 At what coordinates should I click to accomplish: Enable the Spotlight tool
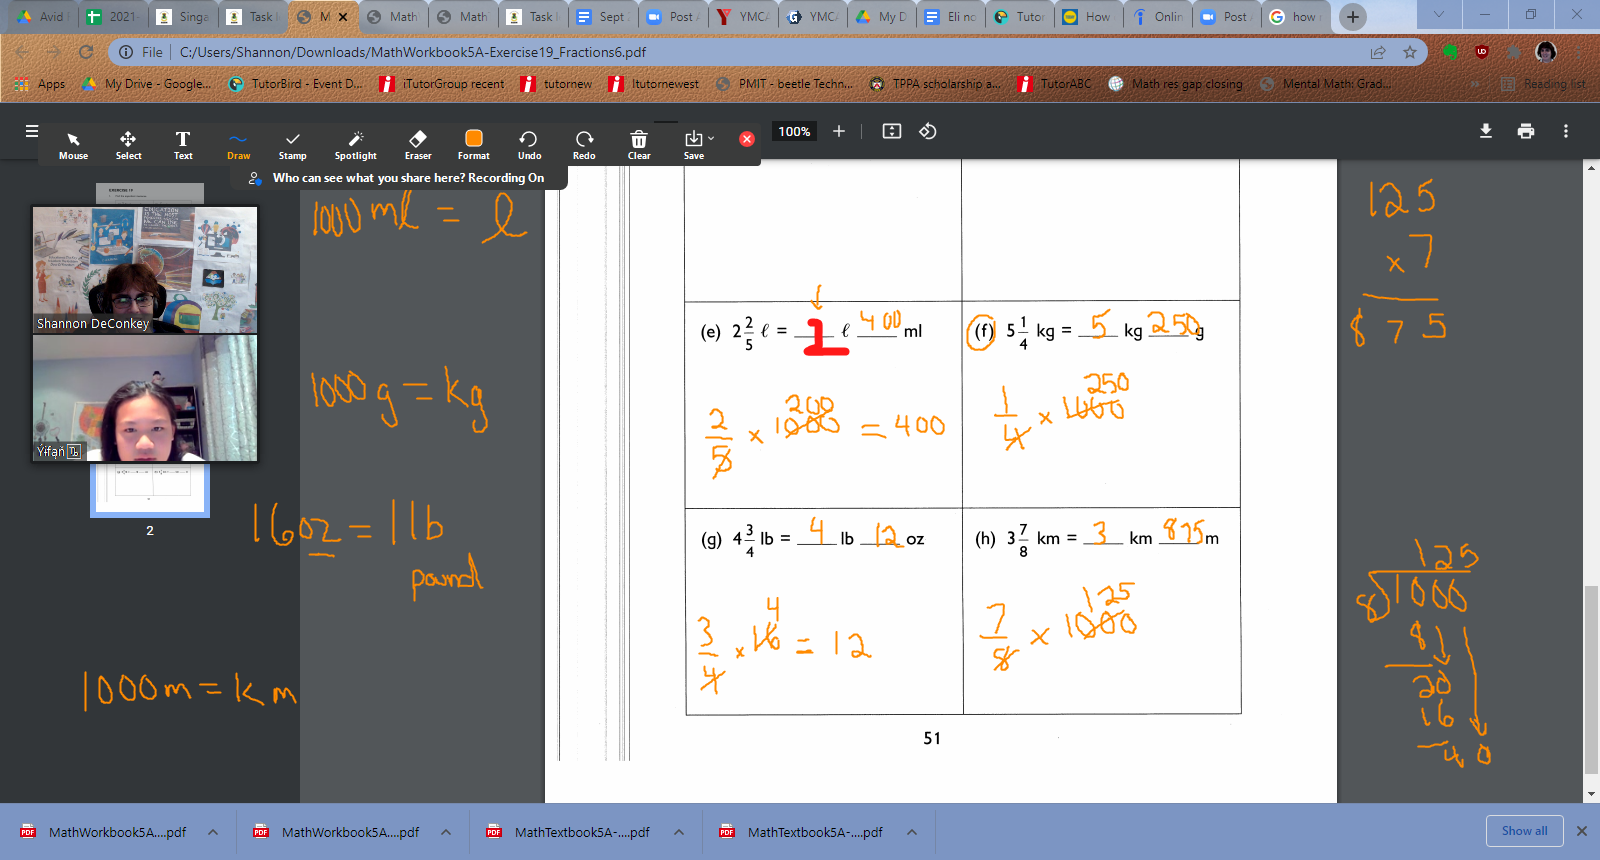point(356,145)
